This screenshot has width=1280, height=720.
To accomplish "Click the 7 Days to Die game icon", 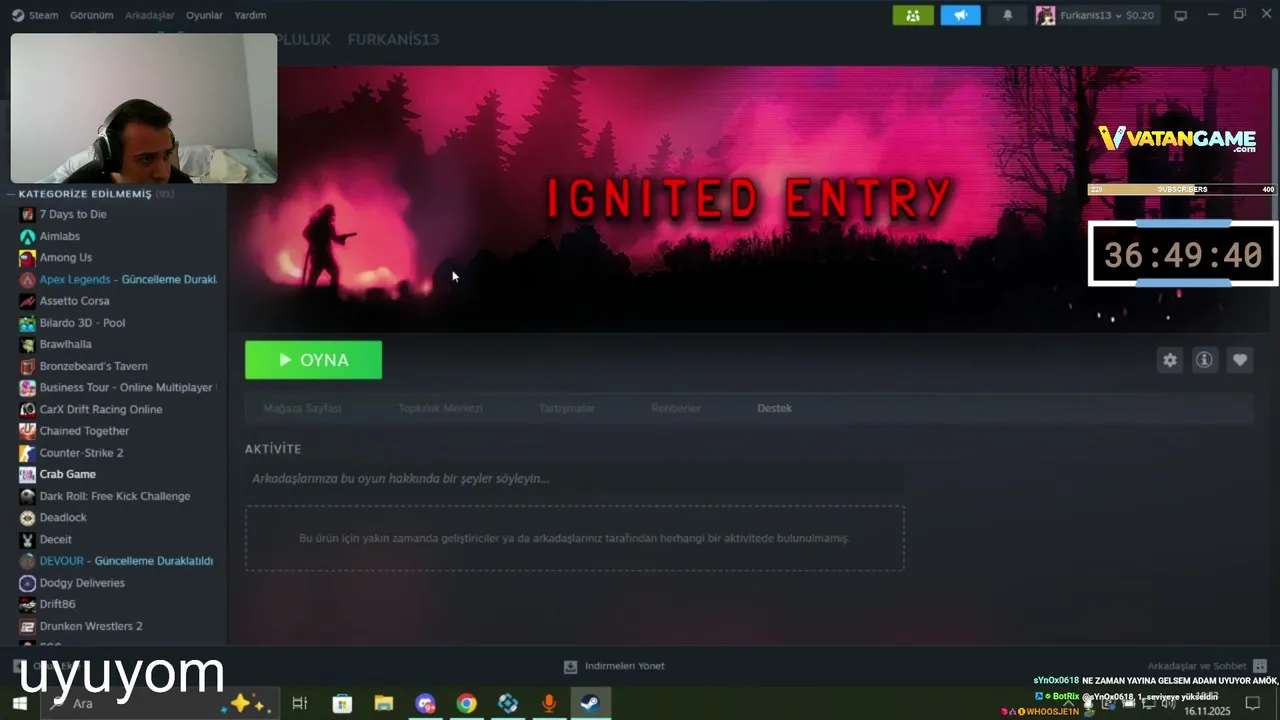I will click(x=27, y=214).
